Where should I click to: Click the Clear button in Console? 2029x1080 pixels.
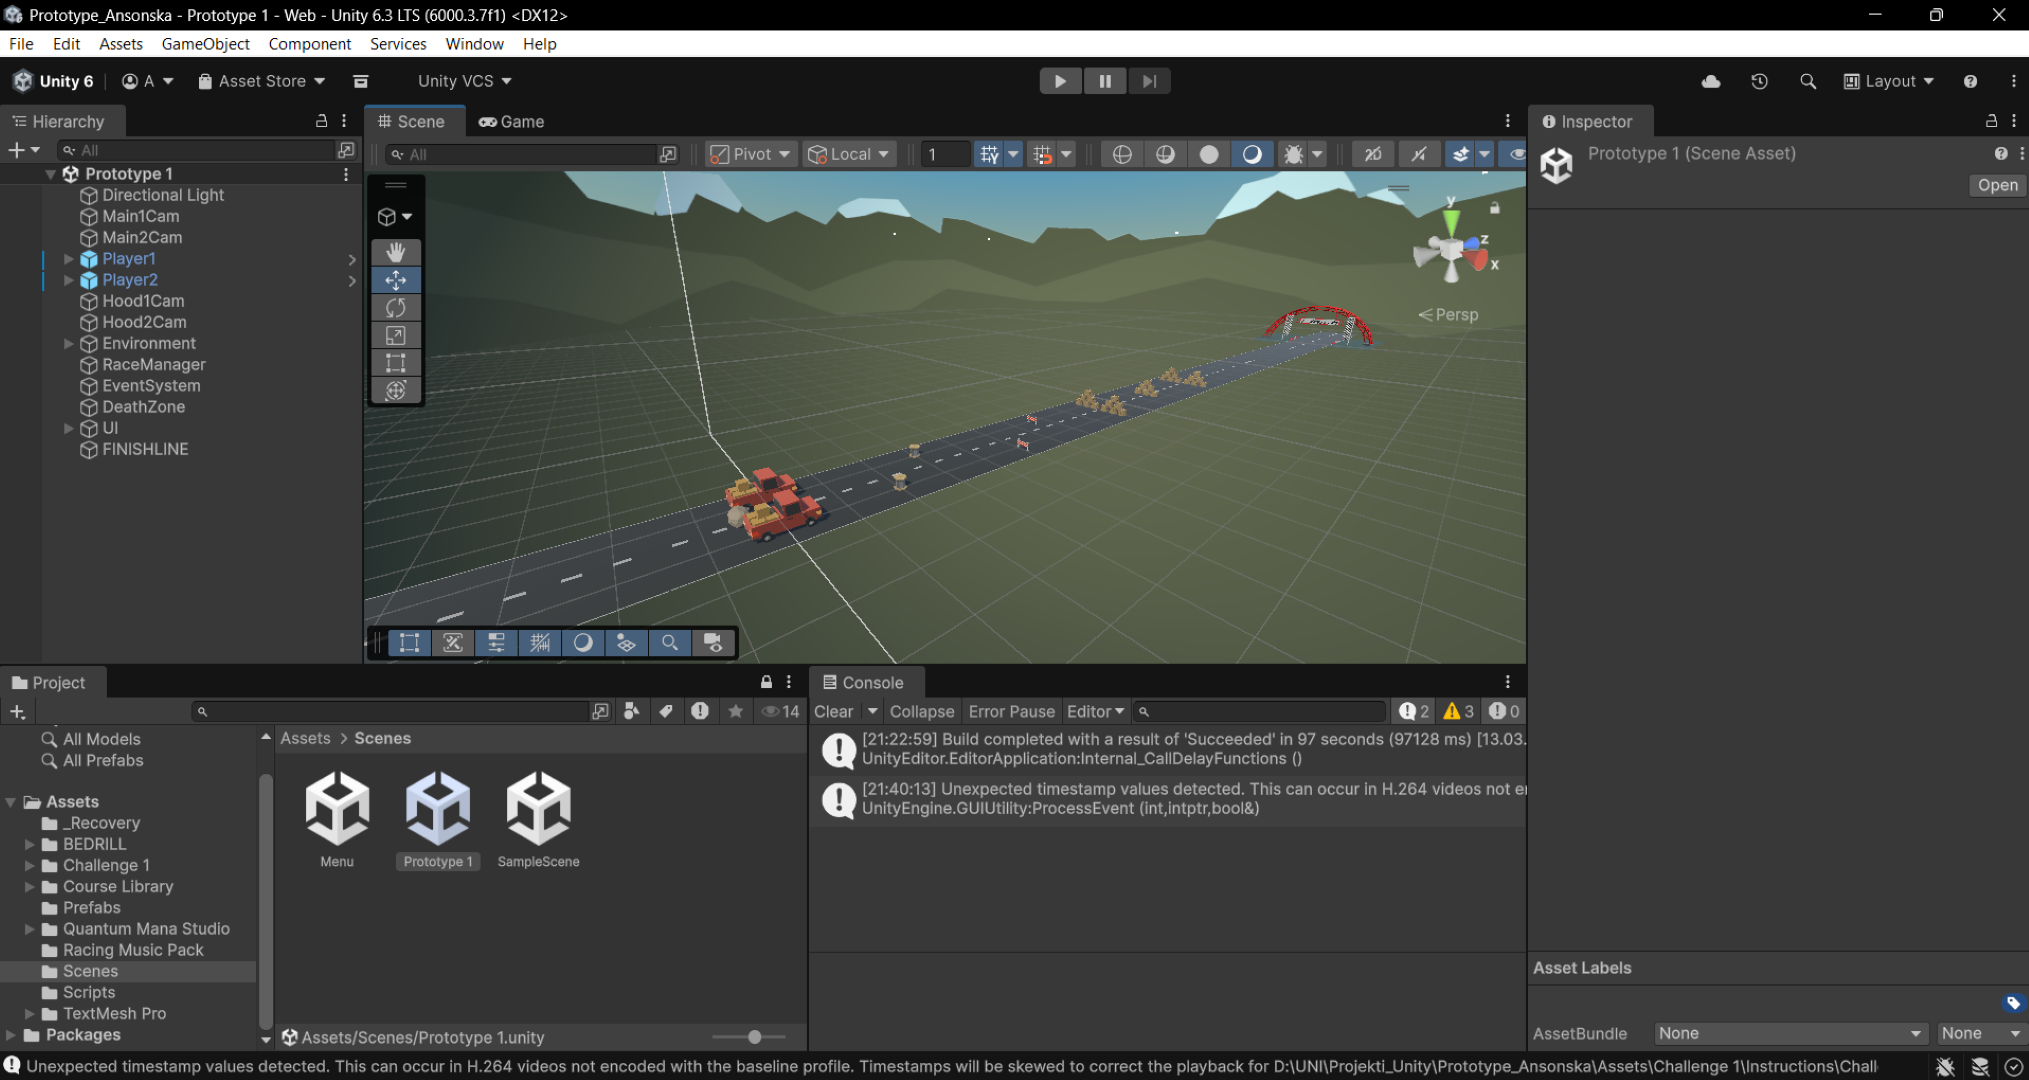click(833, 711)
